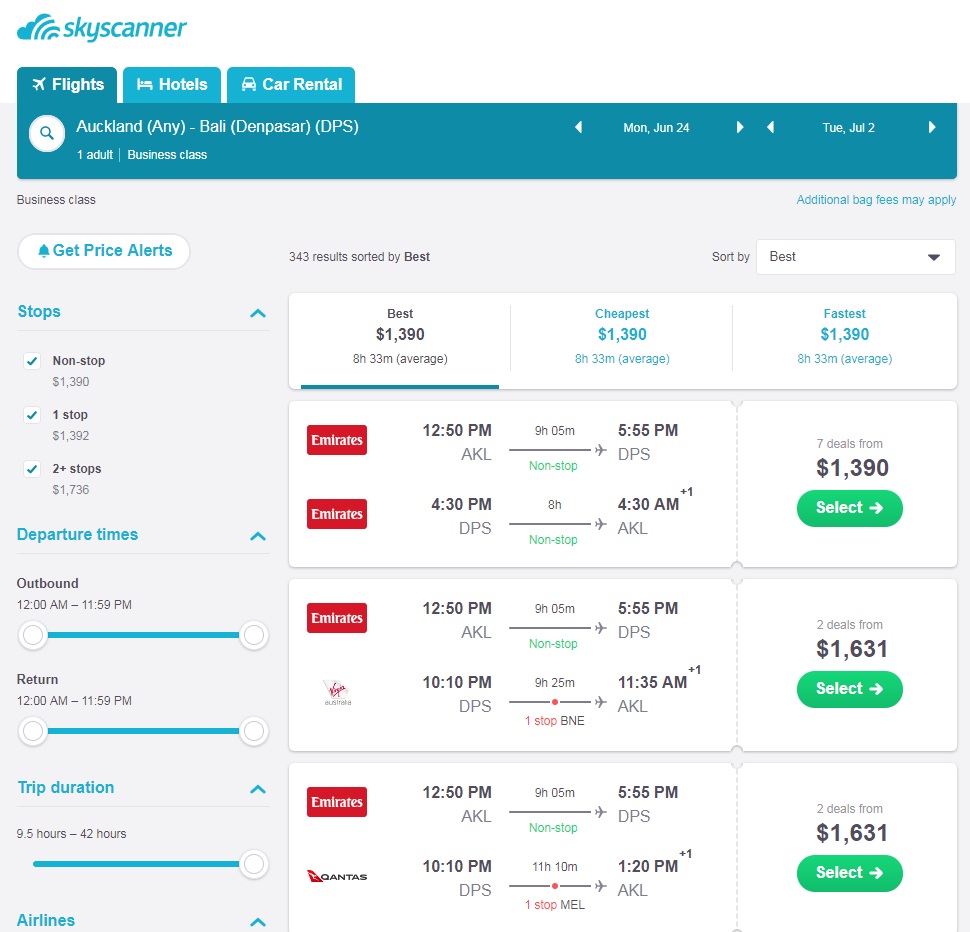
Task: Go to previous departure date before Jun 24
Action: point(578,127)
